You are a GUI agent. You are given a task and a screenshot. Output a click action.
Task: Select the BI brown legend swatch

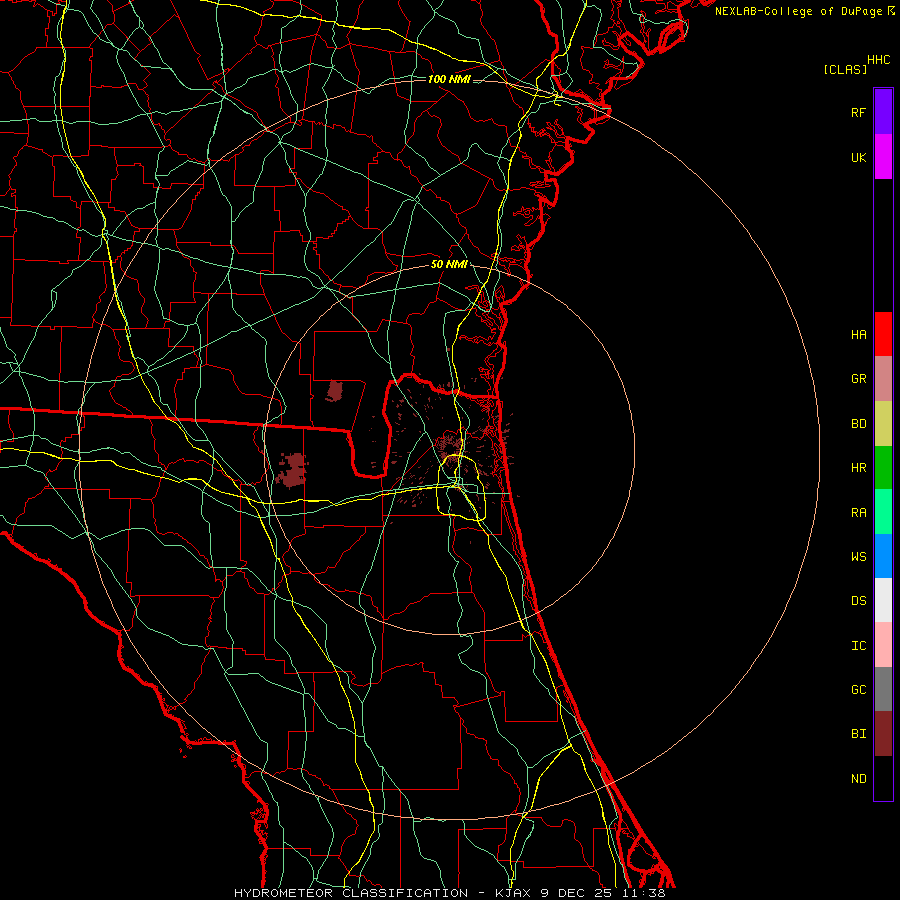point(883,734)
